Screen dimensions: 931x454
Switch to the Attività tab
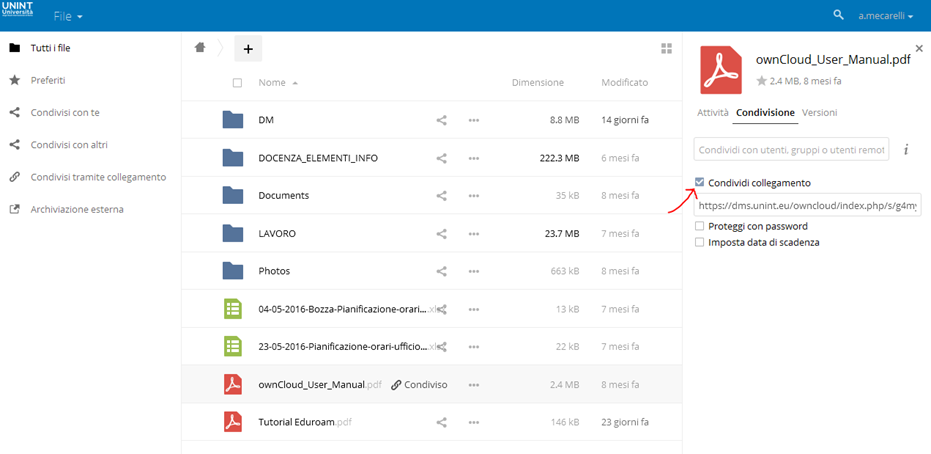click(x=712, y=112)
